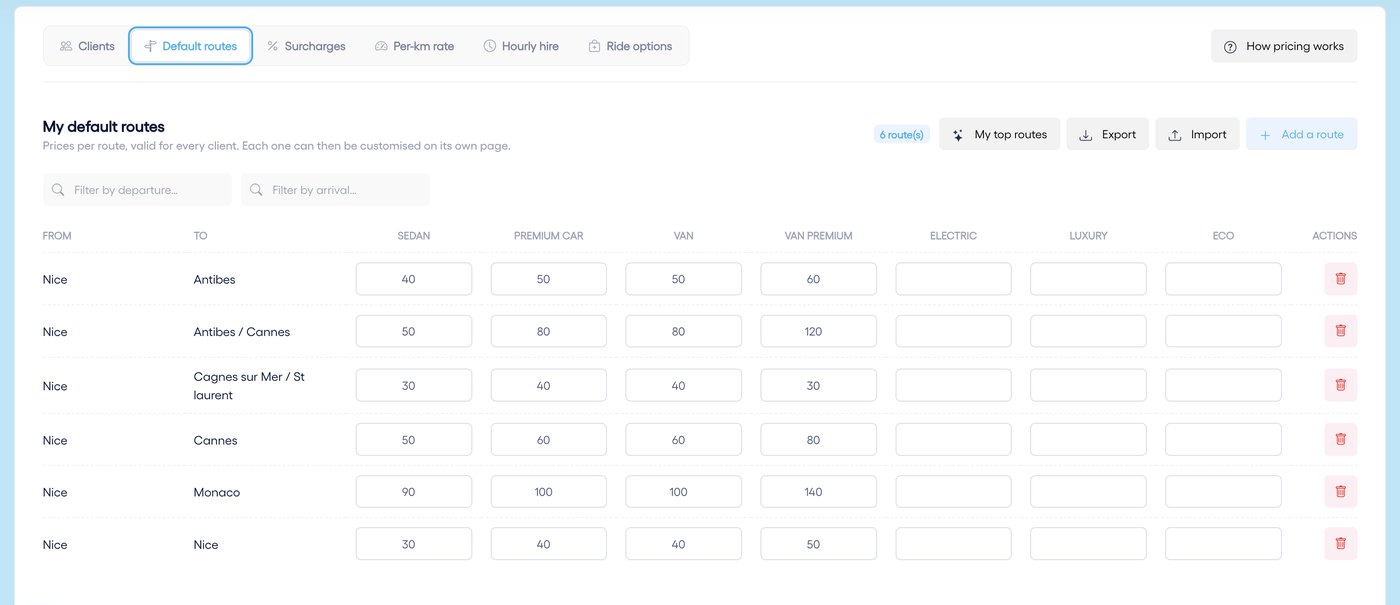This screenshot has height=605, width=1400.
Task: Delete the Nice to Antibes / Cannes route
Action: coord(1340,331)
